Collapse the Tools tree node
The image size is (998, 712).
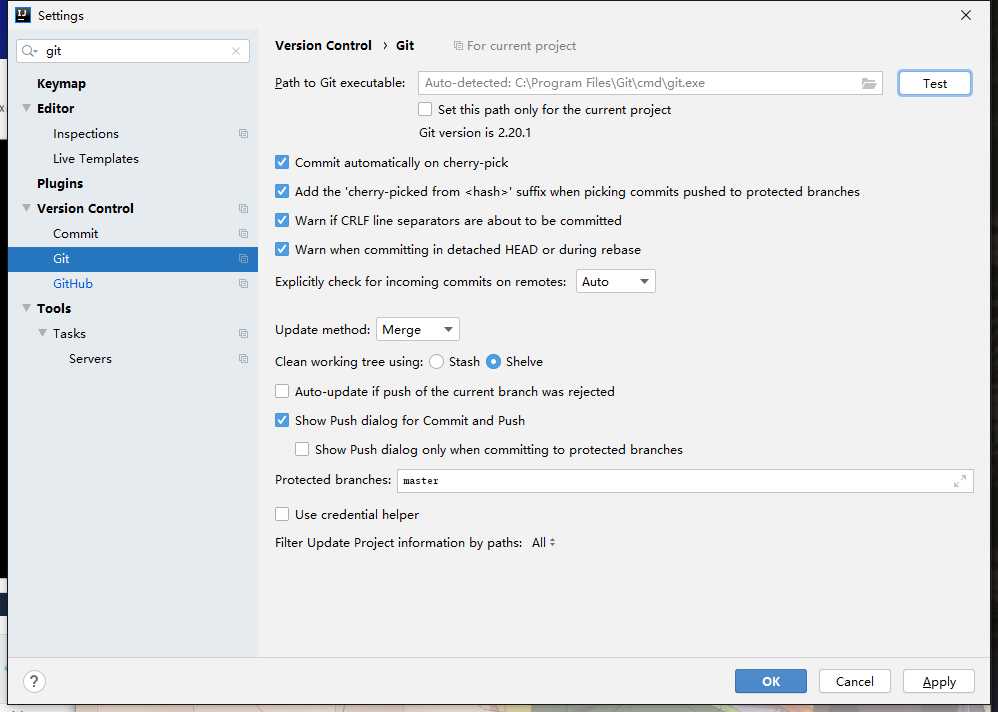(x=27, y=308)
